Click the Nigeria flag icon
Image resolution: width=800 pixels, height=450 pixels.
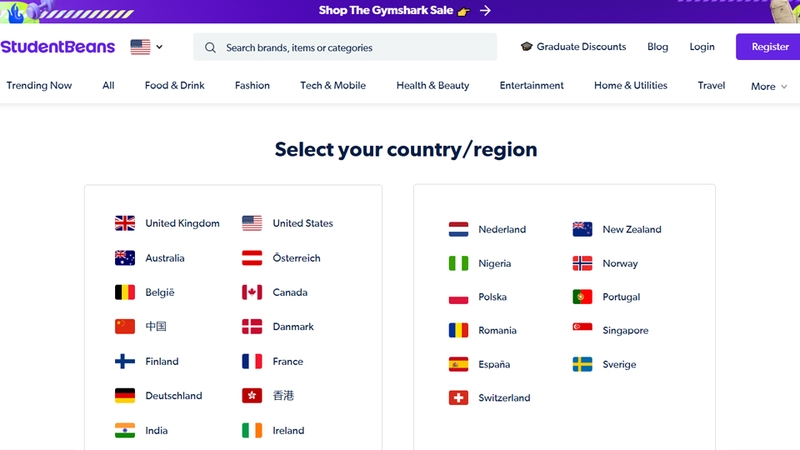[x=458, y=263]
